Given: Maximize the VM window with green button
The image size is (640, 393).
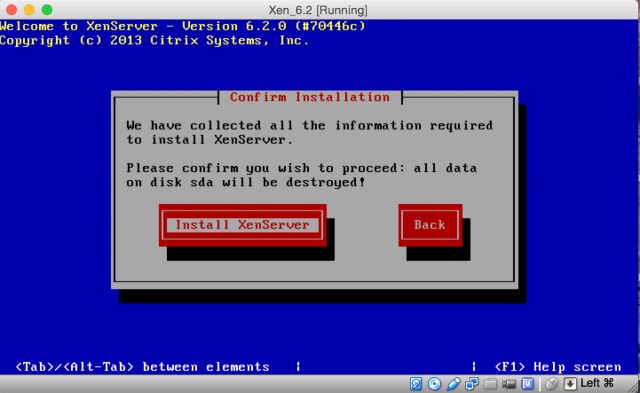Looking at the screenshot, I should coord(47,9).
